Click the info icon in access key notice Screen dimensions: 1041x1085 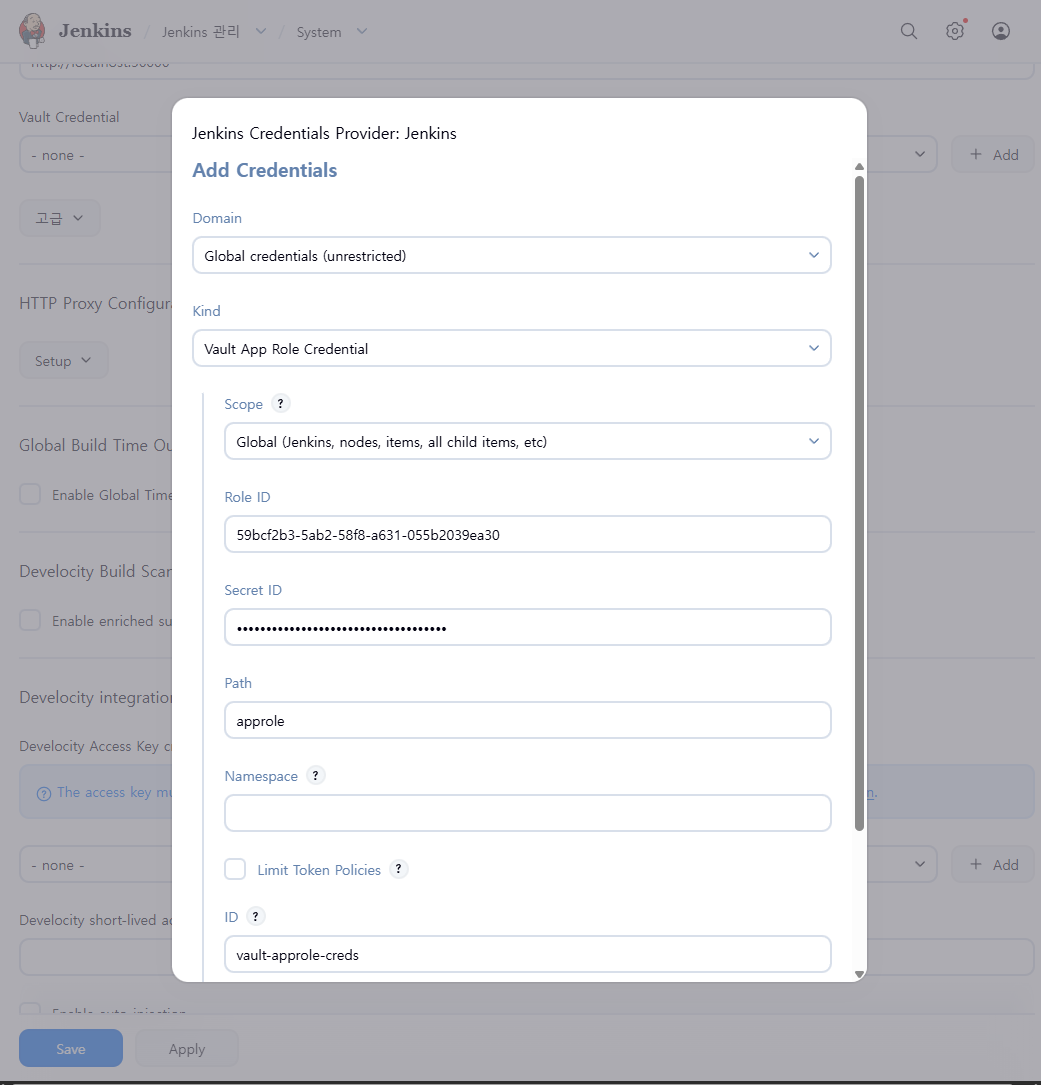[x=44, y=794]
